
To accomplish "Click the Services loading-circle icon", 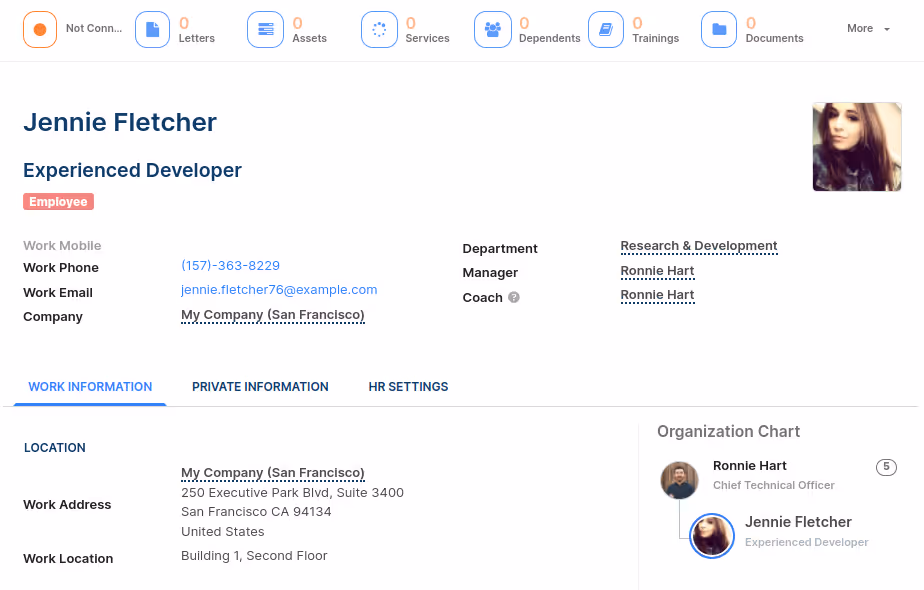I will pyautogui.click(x=379, y=28).
